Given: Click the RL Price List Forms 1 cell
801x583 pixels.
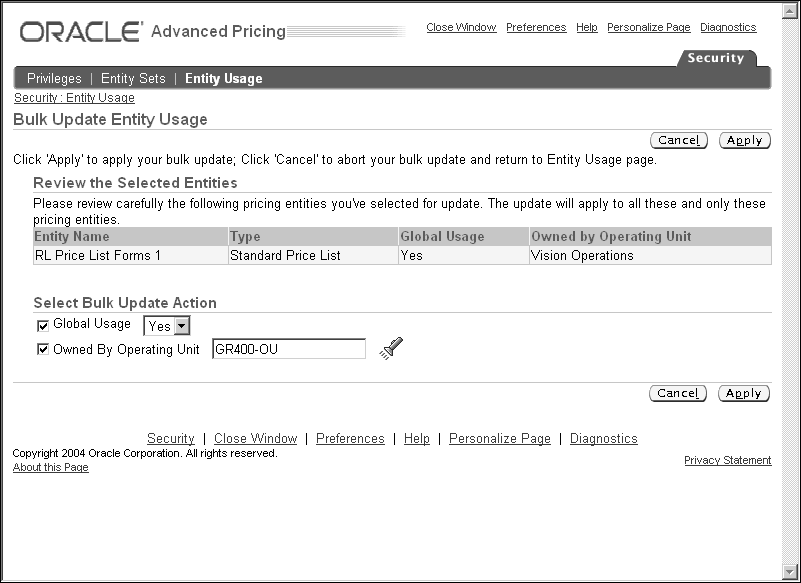Looking at the screenshot, I should coord(131,255).
